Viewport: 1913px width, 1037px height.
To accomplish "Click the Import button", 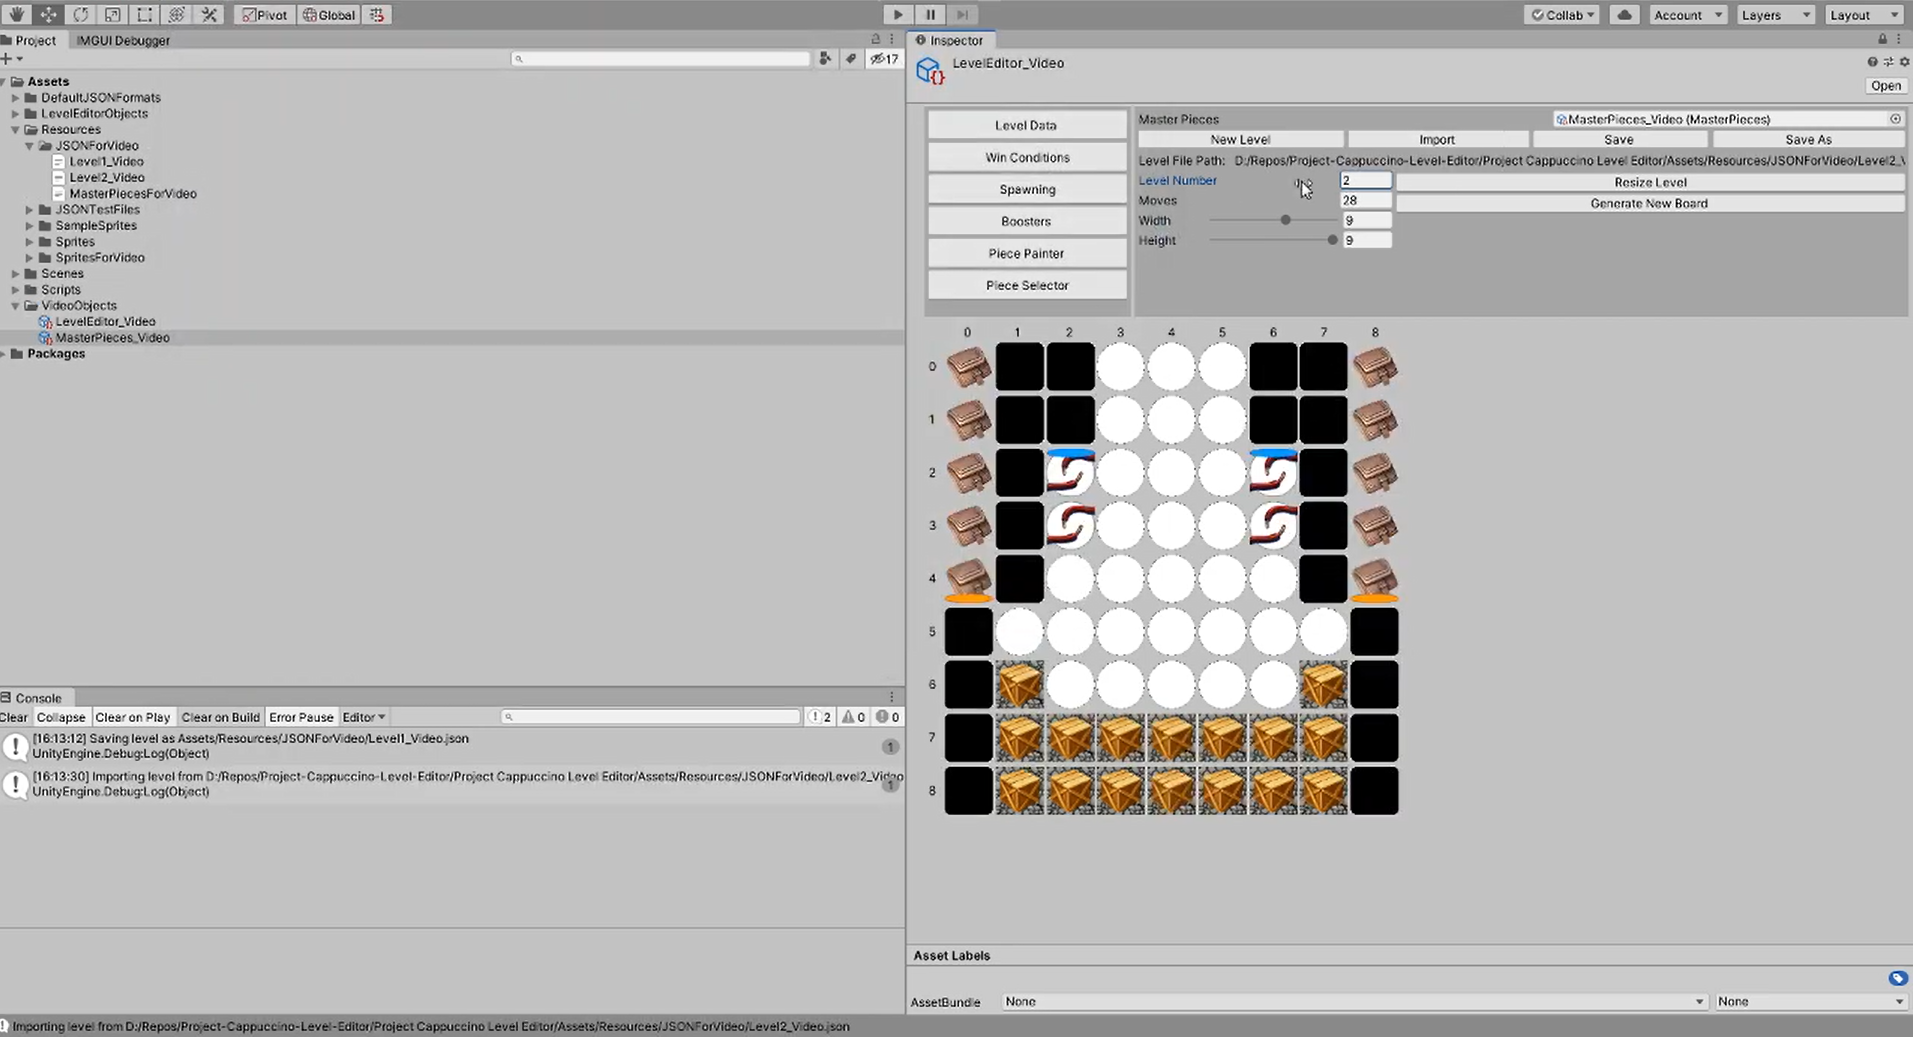I will click(1436, 140).
